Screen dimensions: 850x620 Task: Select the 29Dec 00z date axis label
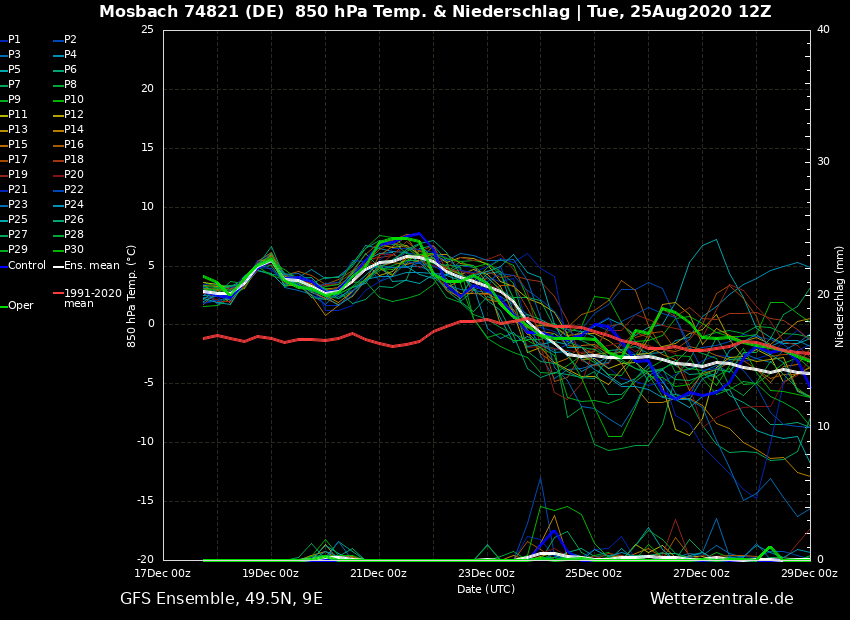tap(809, 574)
